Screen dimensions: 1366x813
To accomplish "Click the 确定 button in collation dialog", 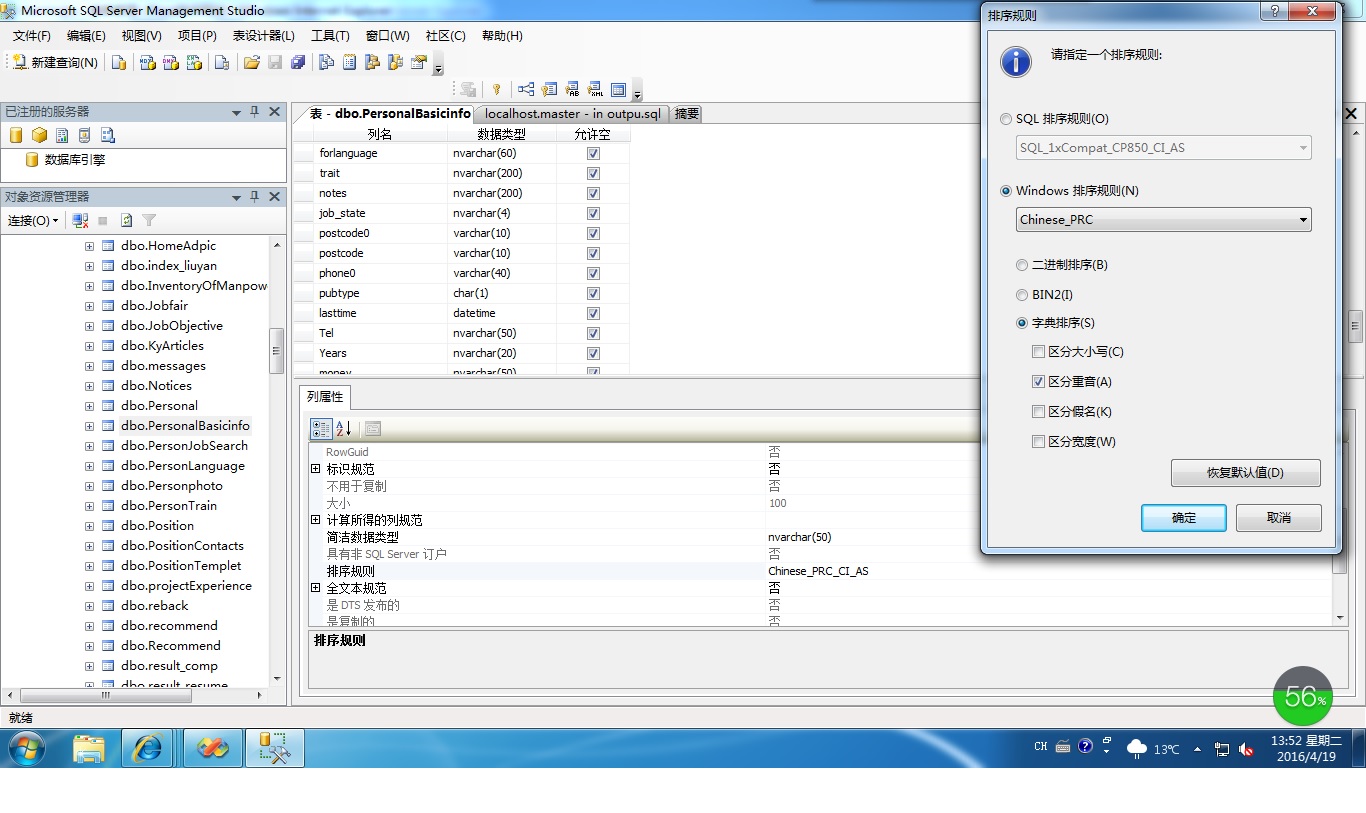I will (x=1184, y=518).
